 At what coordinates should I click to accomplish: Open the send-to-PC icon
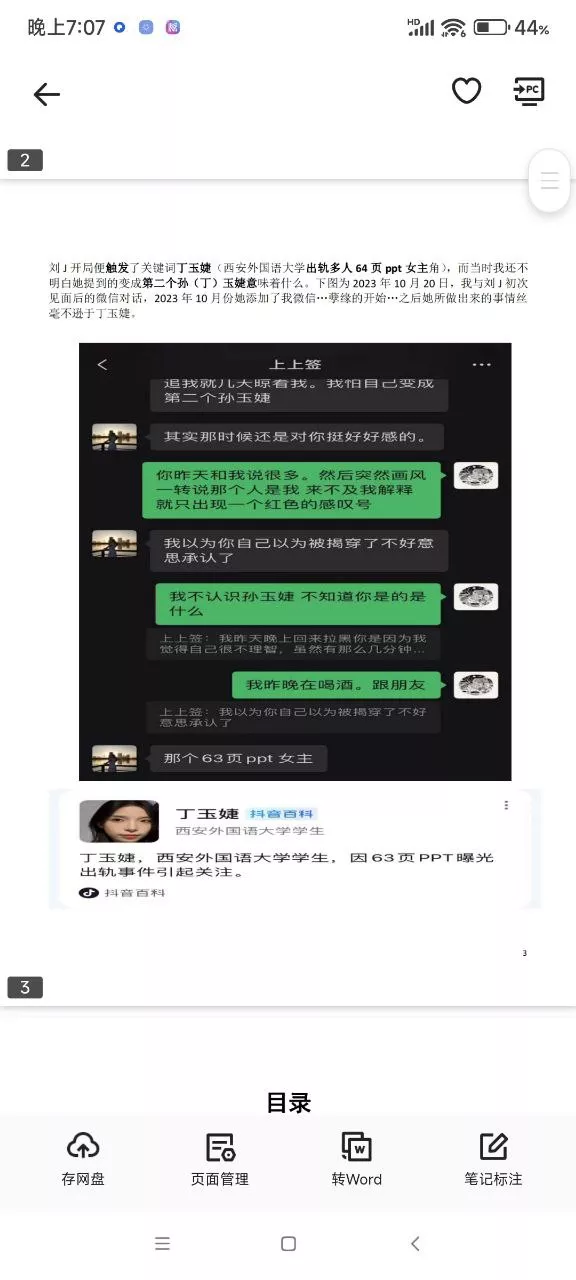click(x=527, y=91)
